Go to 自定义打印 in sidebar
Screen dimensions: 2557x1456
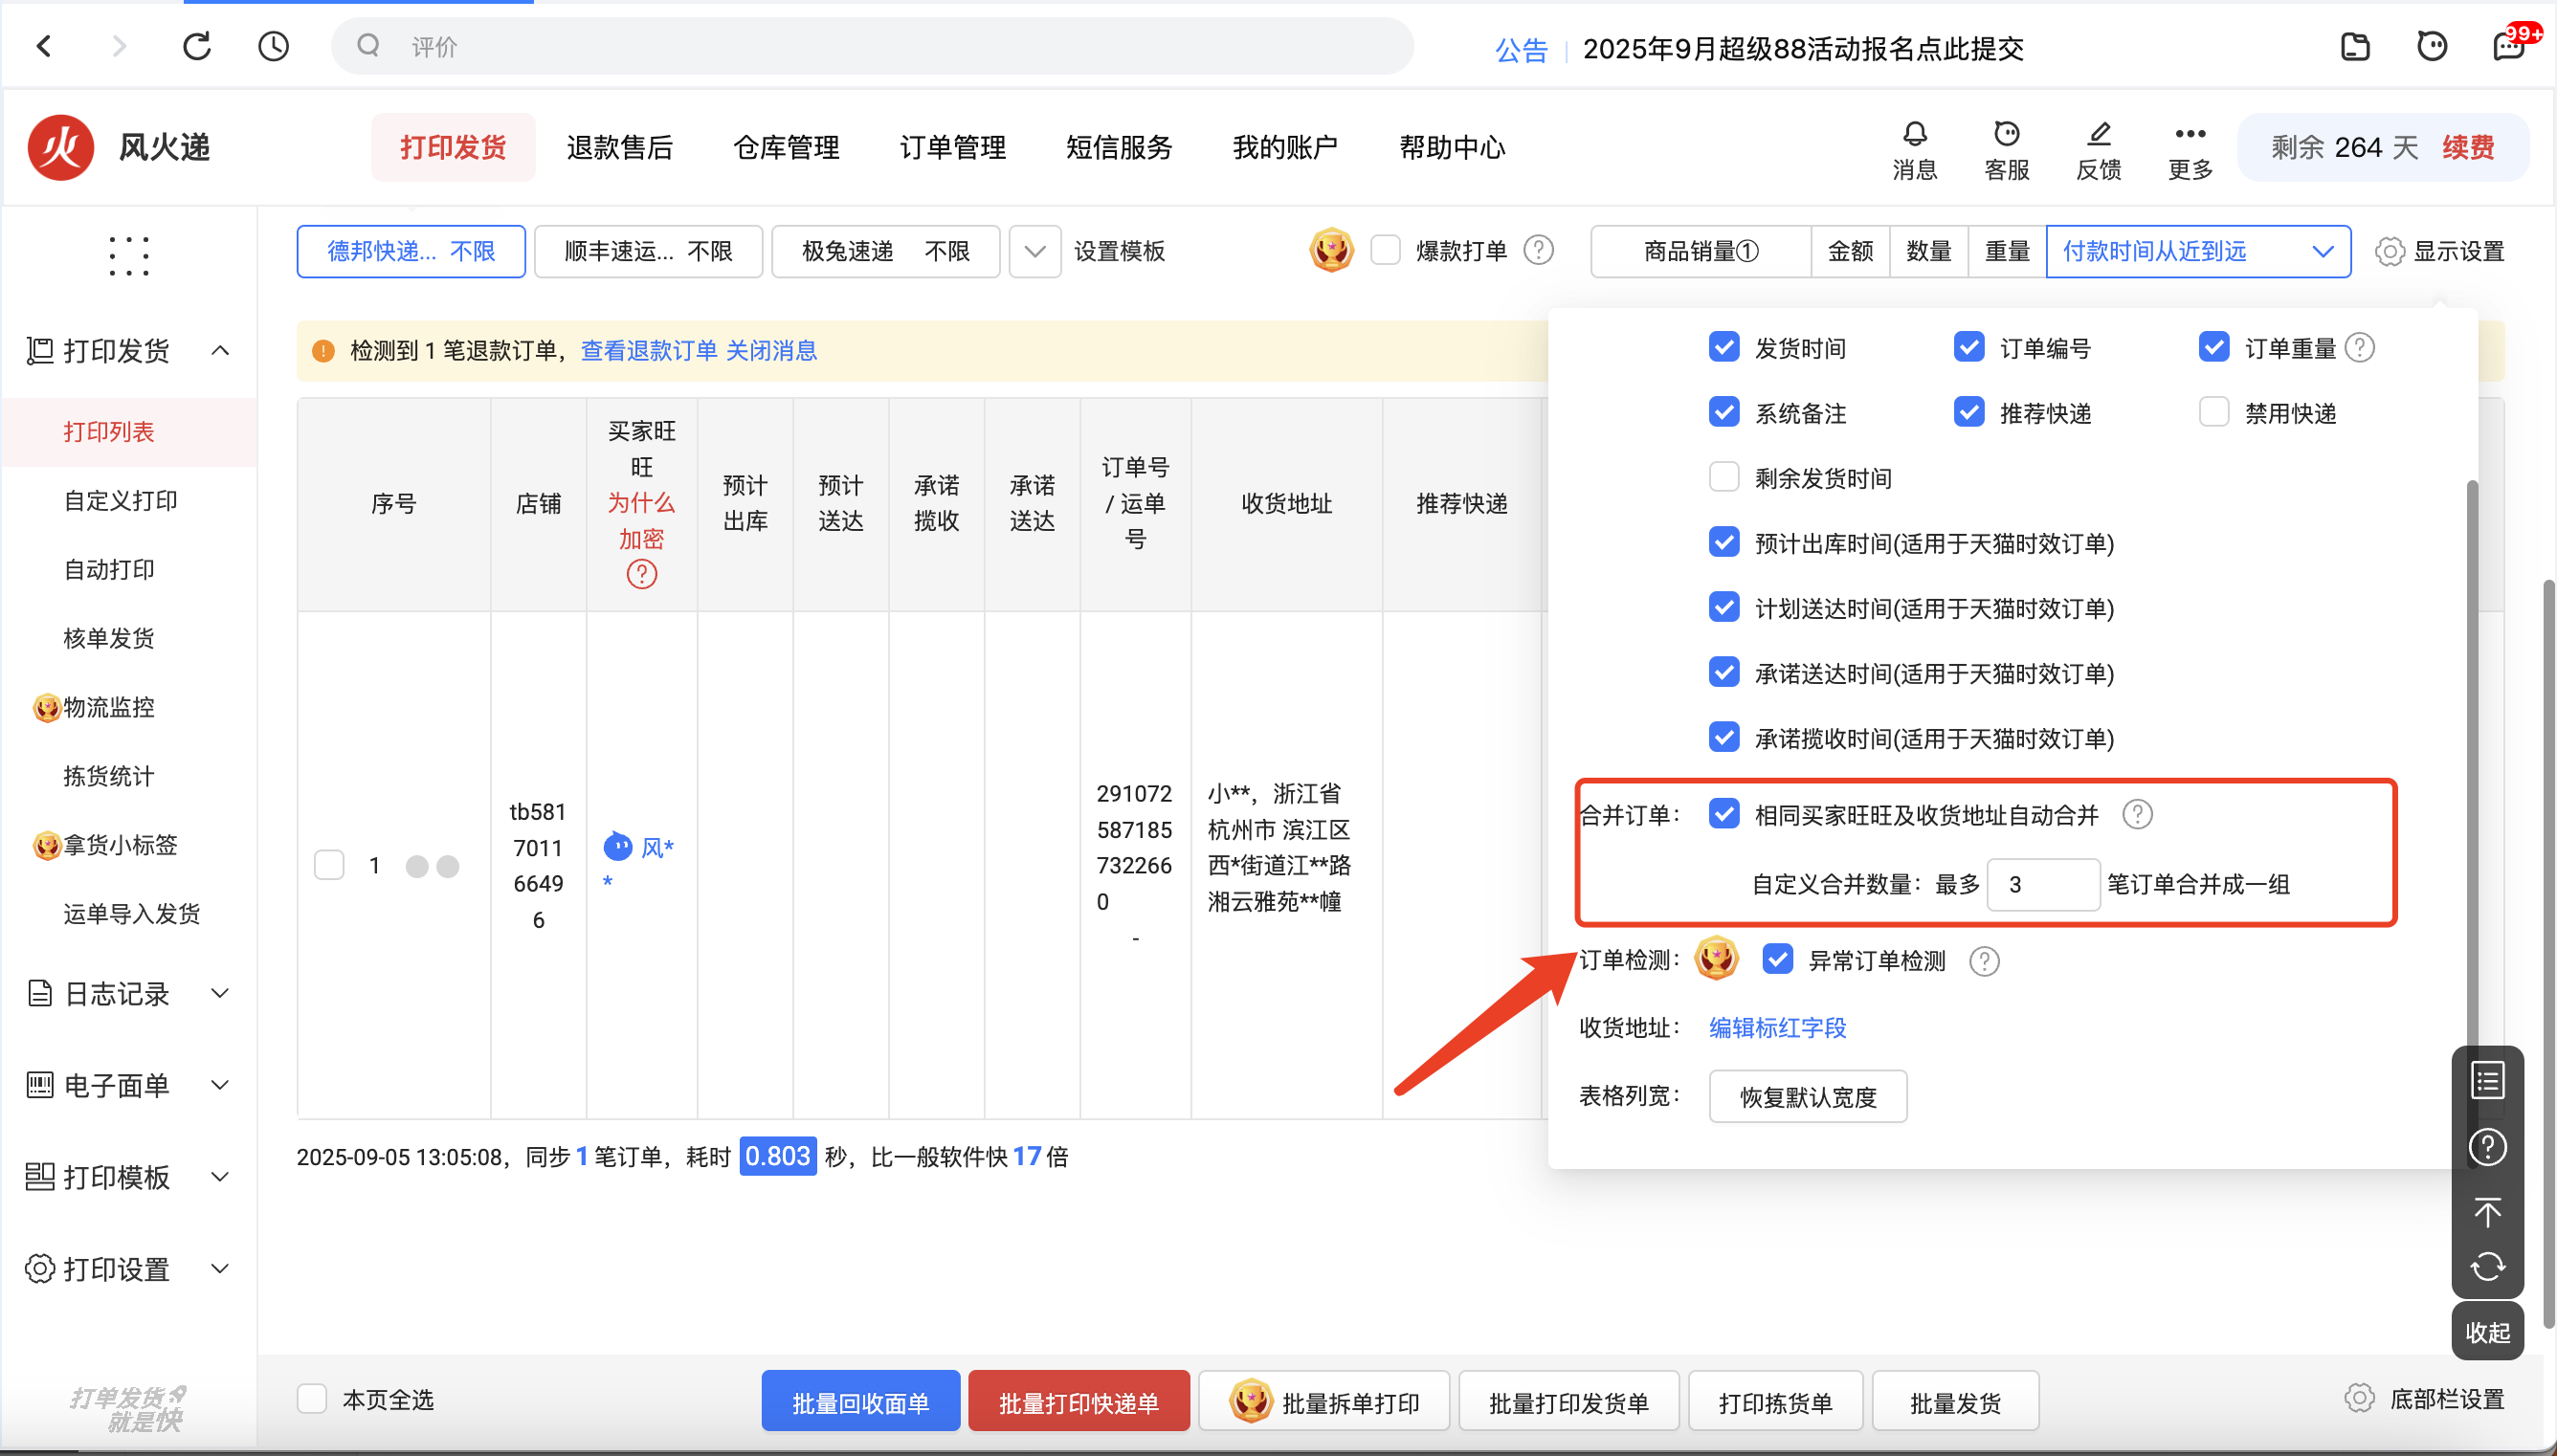[120, 500]
